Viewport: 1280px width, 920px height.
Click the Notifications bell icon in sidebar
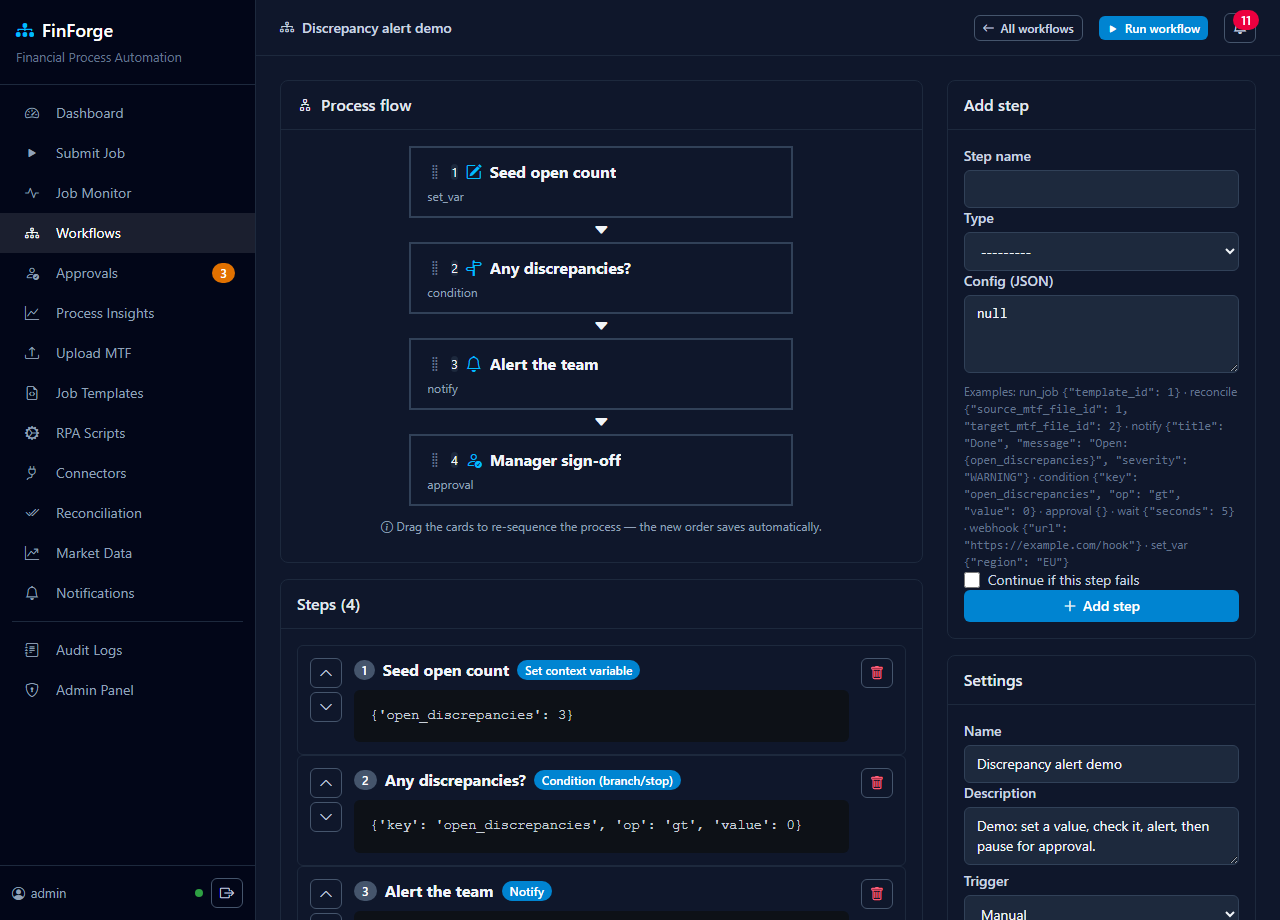coord(32,593)
